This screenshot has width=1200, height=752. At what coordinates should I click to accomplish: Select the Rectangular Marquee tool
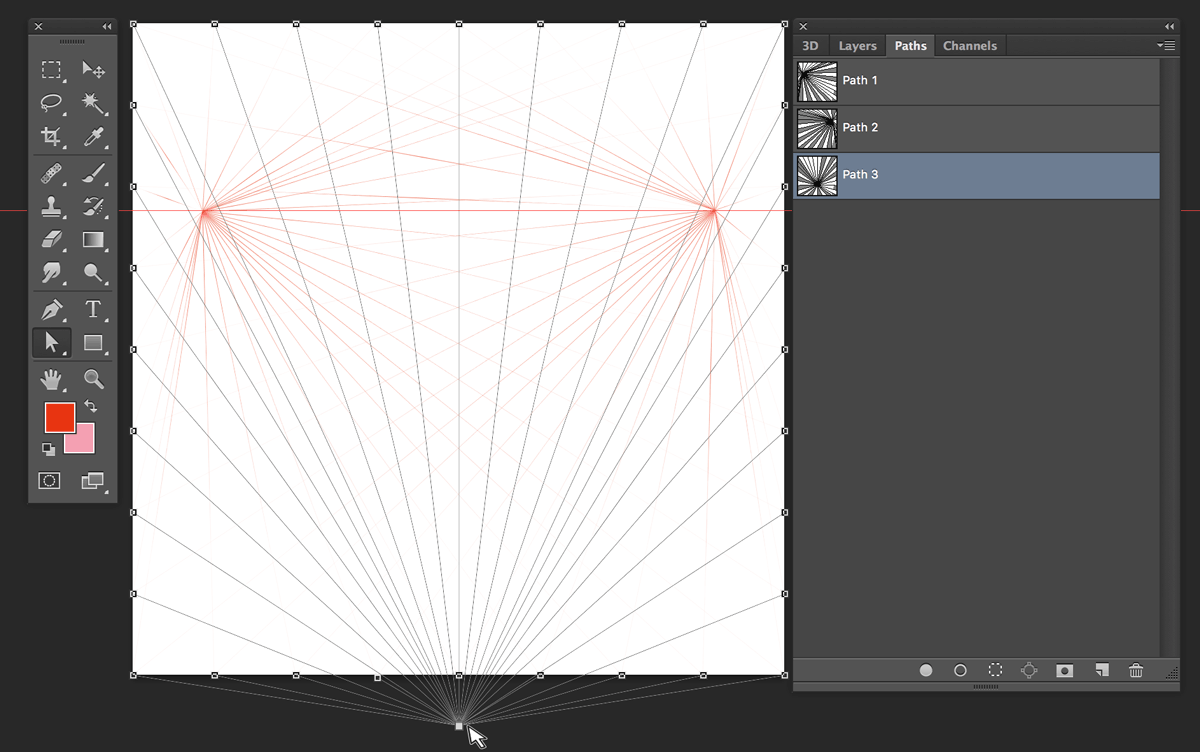pos(51,70)
